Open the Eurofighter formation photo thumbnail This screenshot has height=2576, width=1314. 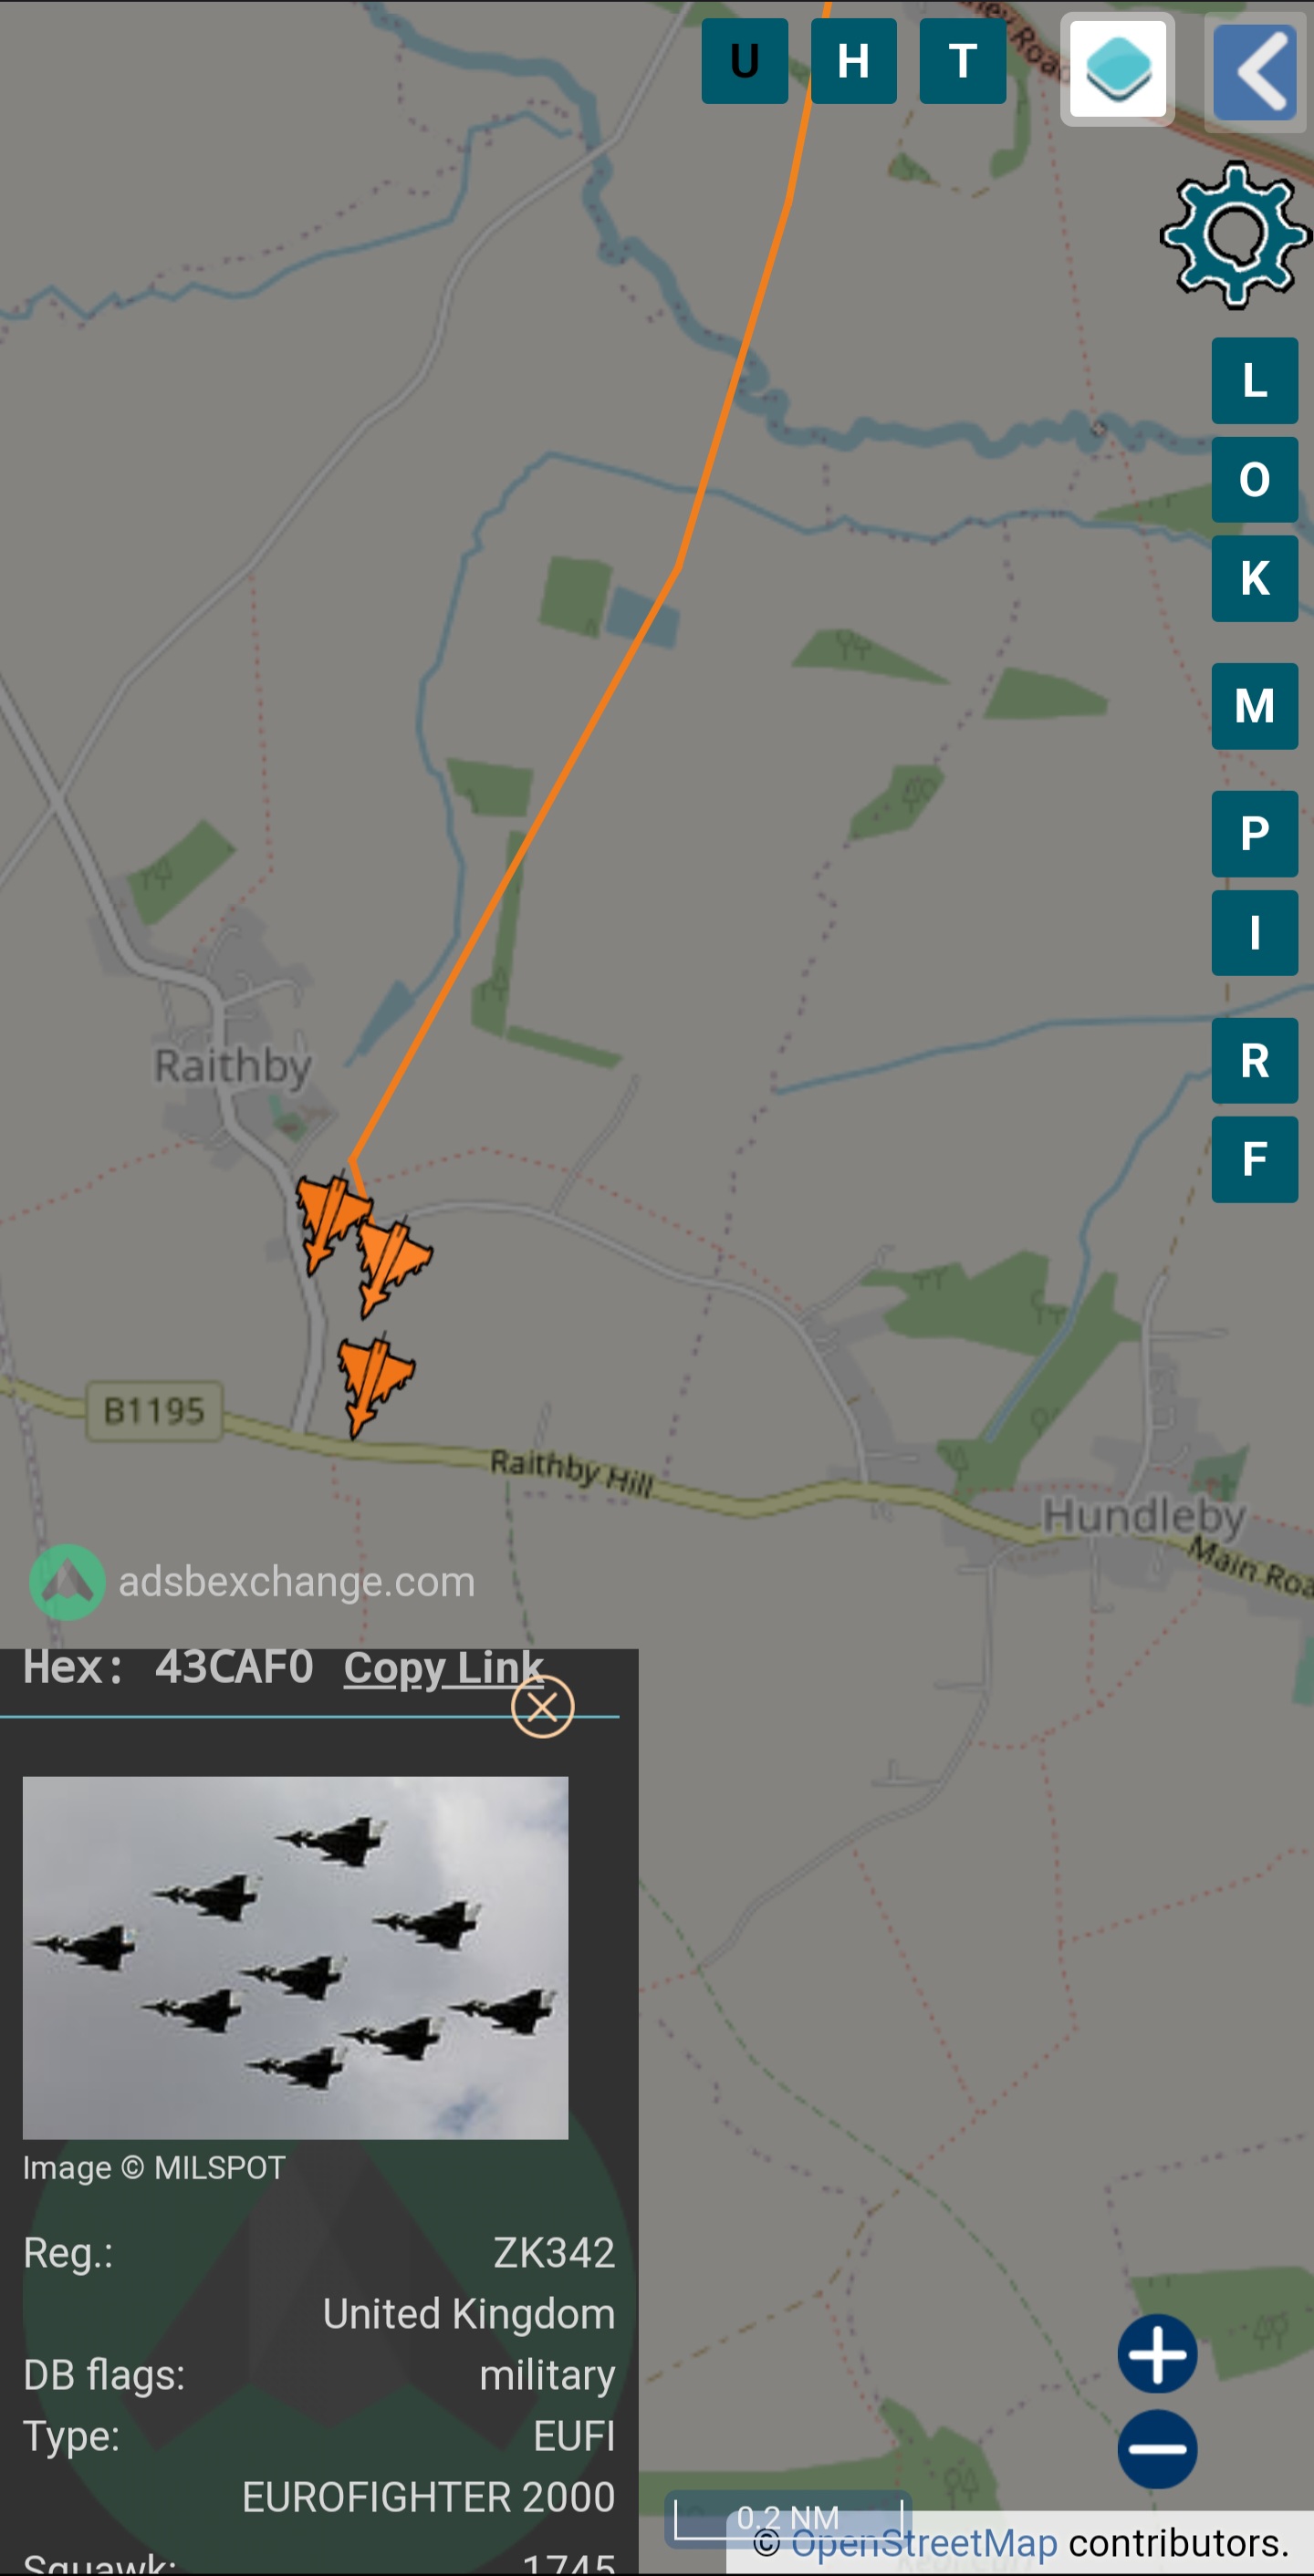coord(295,1957)
